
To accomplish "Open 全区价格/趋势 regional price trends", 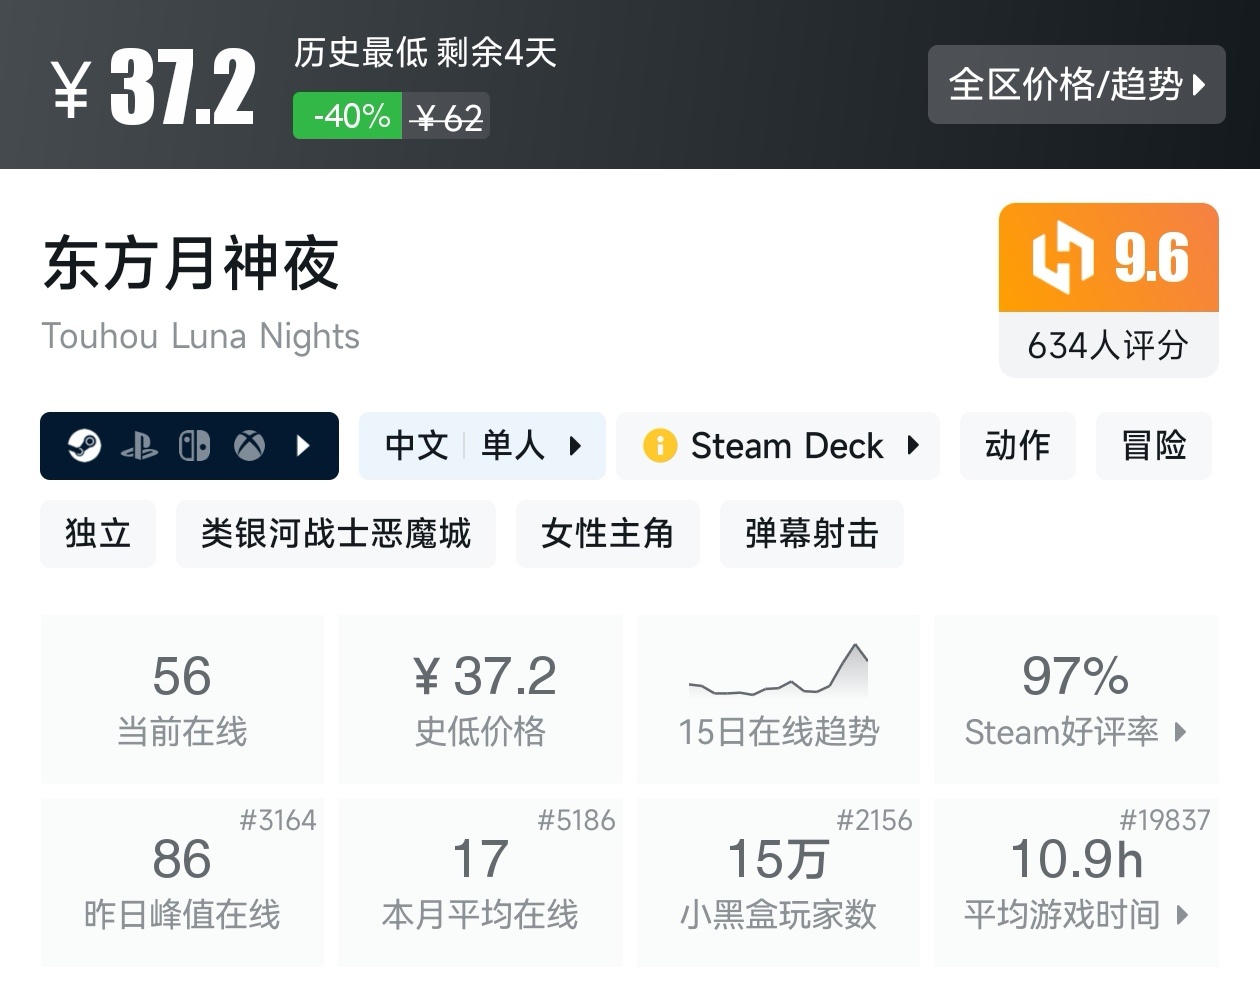I will (x=1076, y=85).
